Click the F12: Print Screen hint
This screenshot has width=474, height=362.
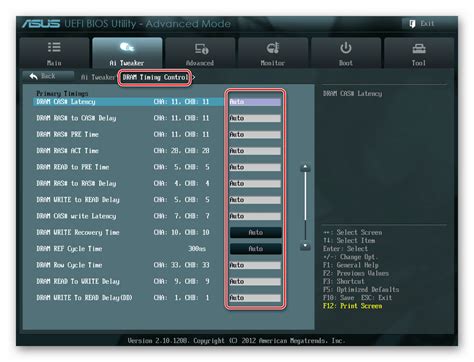353,306
